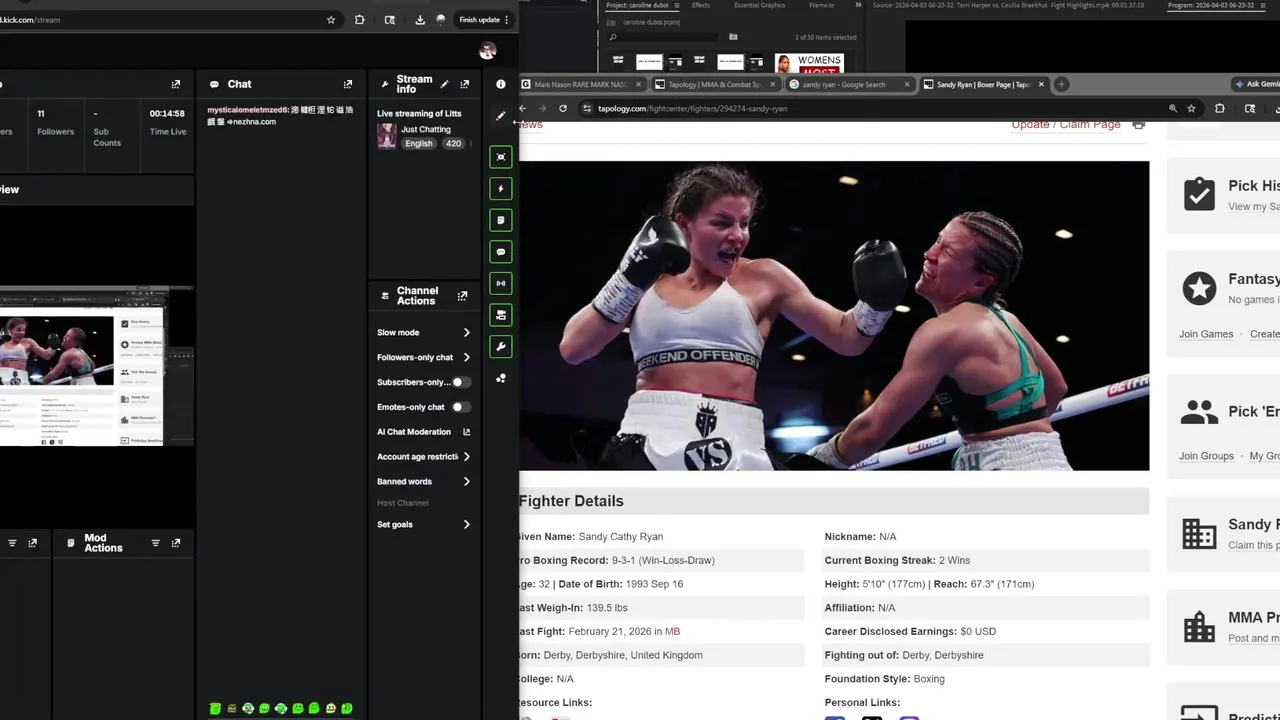
Task: Click the print icon beside Update / Claim Page
Action: 1138,125
